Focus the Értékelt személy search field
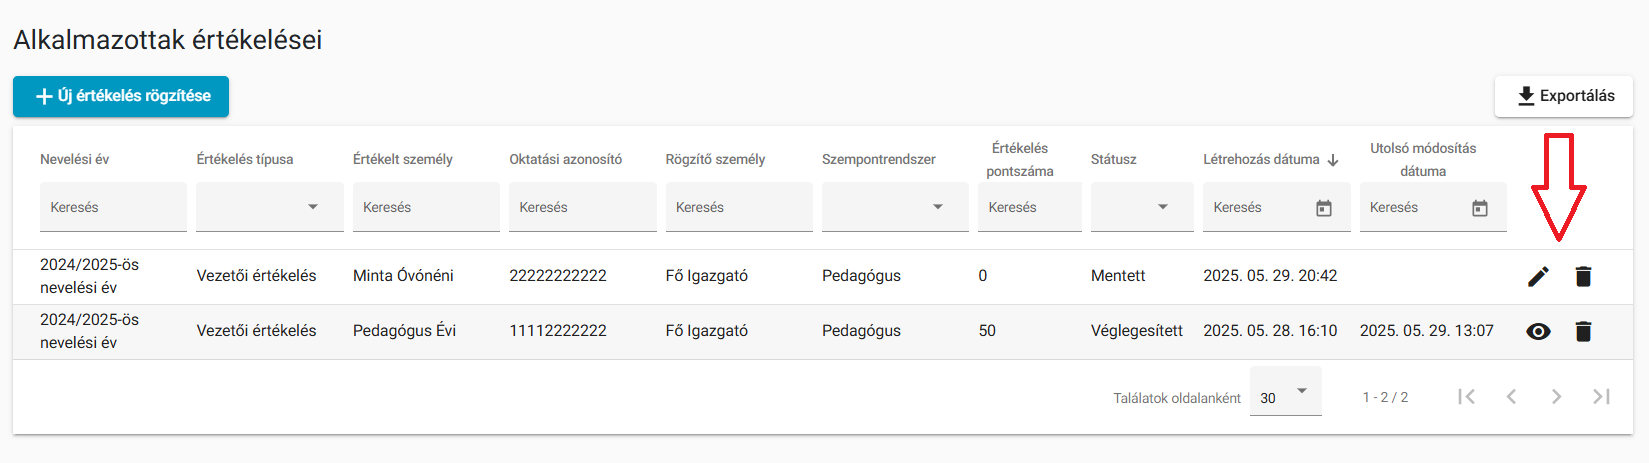The height and width of the screenshot is (463, 1649). pyautogui.click(x=426, y=207)
